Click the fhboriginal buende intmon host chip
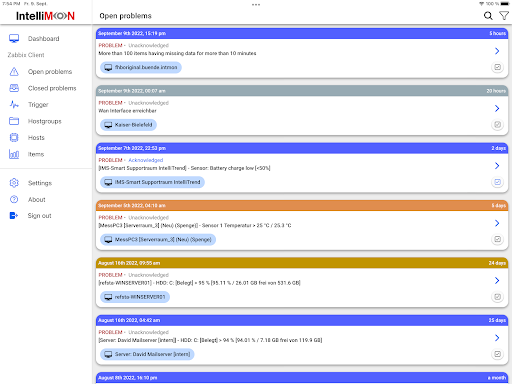 141,67
